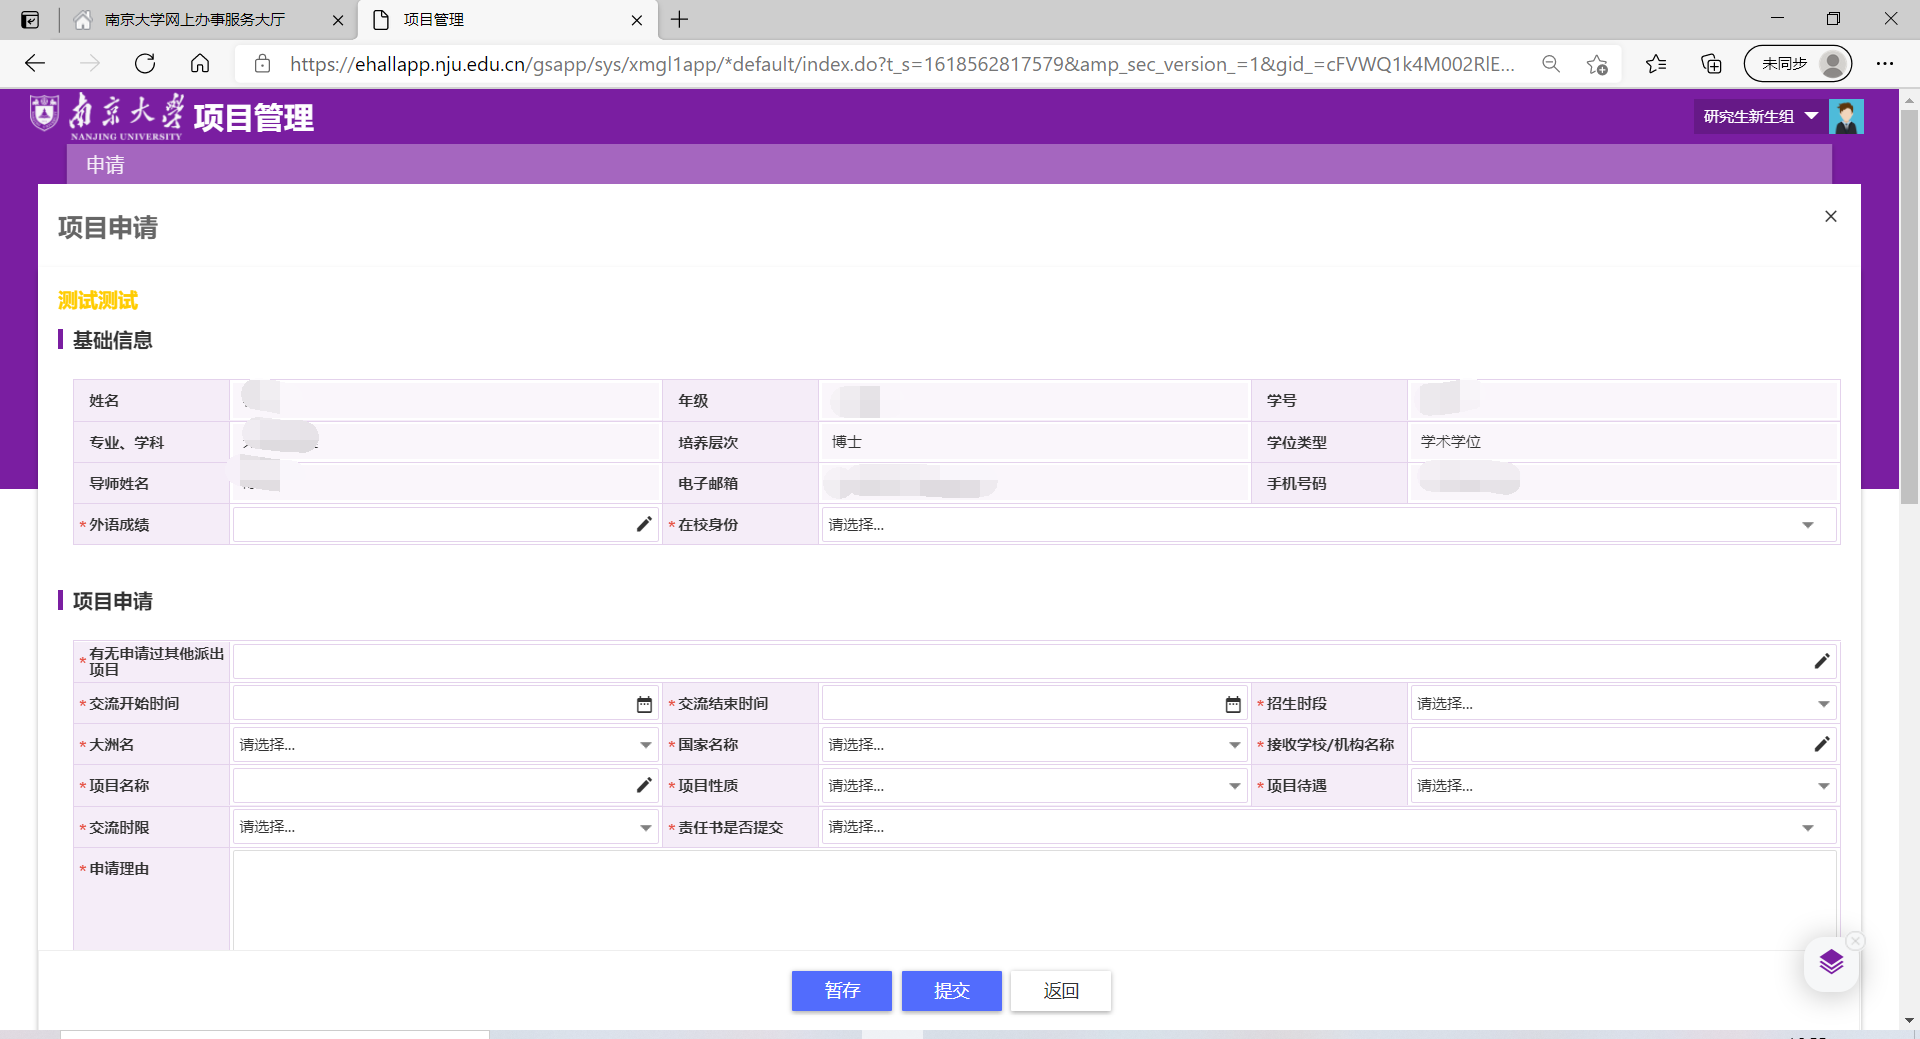1920x1039 pixels.
Task: Click the pencil icon in 外语成绩 field
Action: point(644,524)
